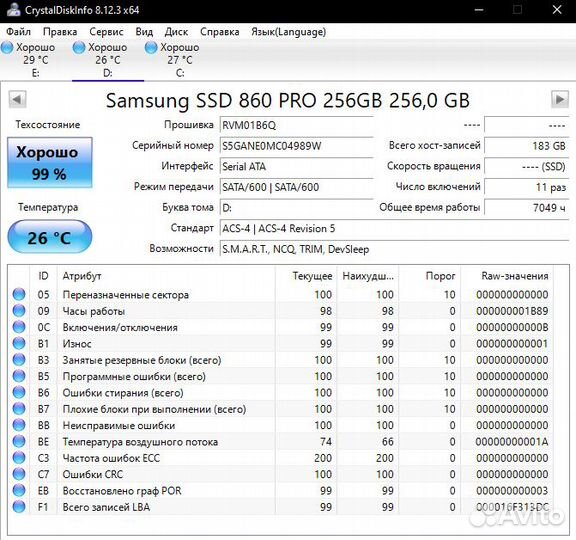Screen dimensions: 576x540
Task: Open the Файл menu
Action: [18, 32]
